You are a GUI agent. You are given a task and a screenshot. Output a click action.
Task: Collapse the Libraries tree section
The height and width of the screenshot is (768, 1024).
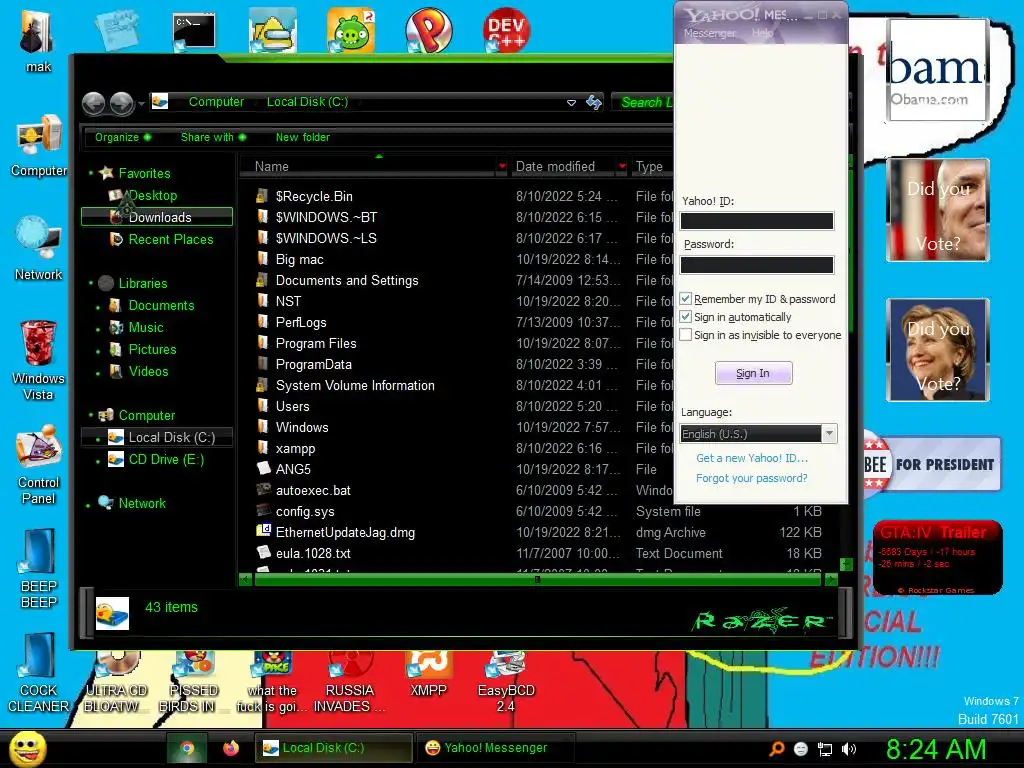click(91, 283)
